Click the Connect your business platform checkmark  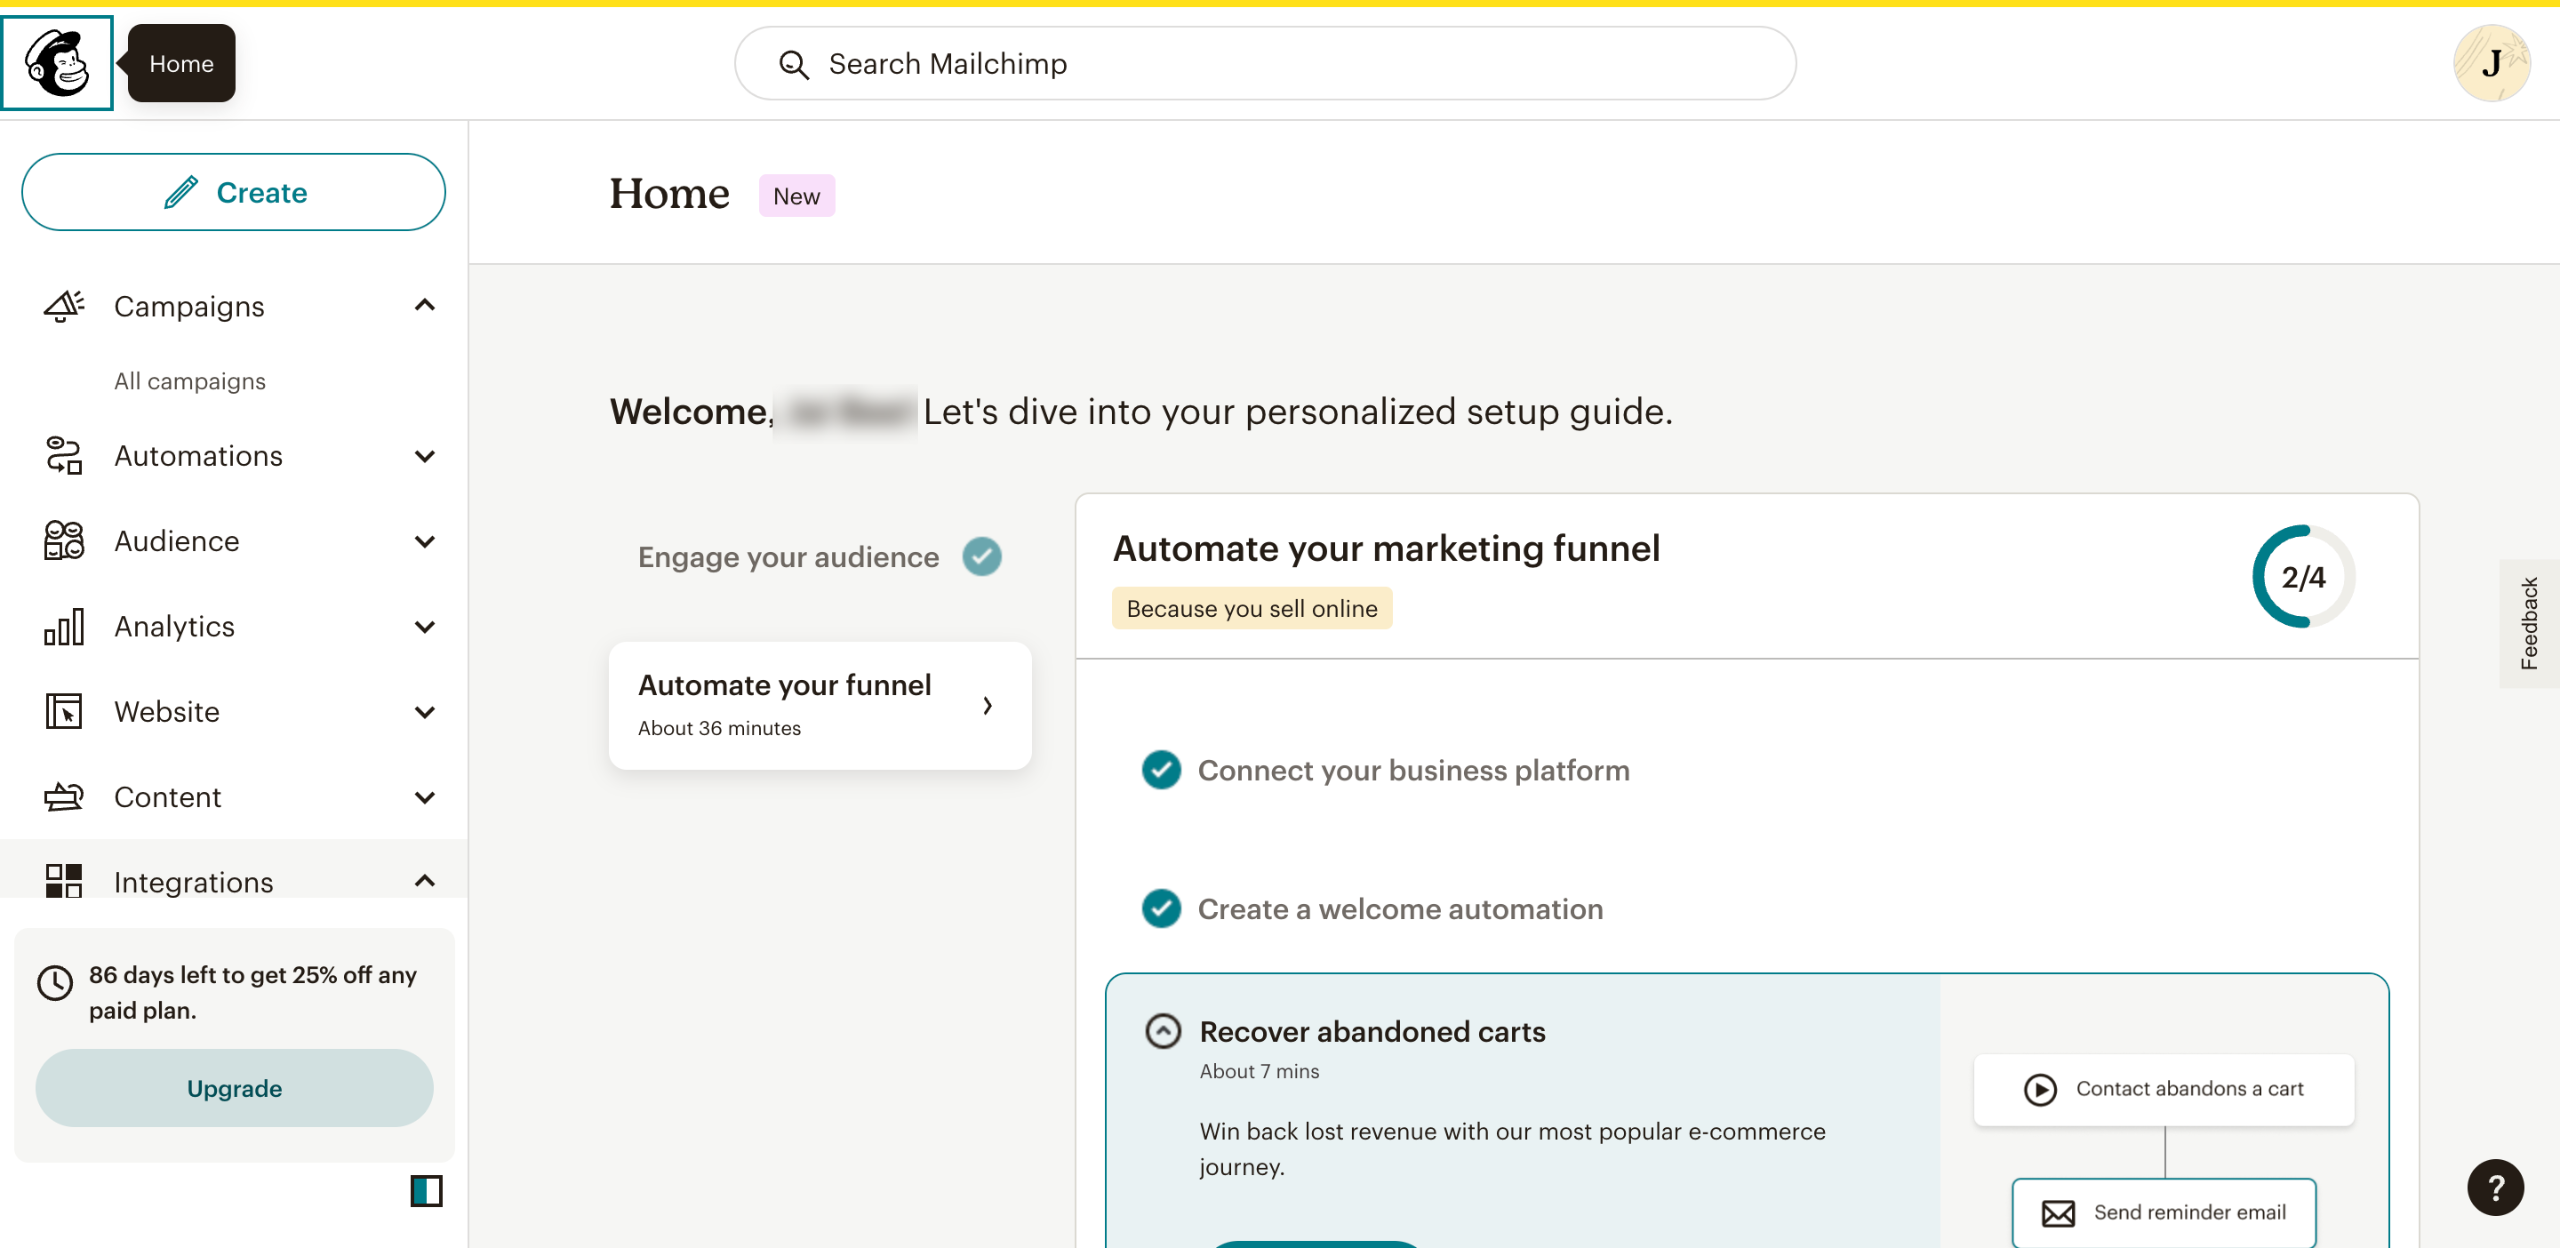[1161, 770]
